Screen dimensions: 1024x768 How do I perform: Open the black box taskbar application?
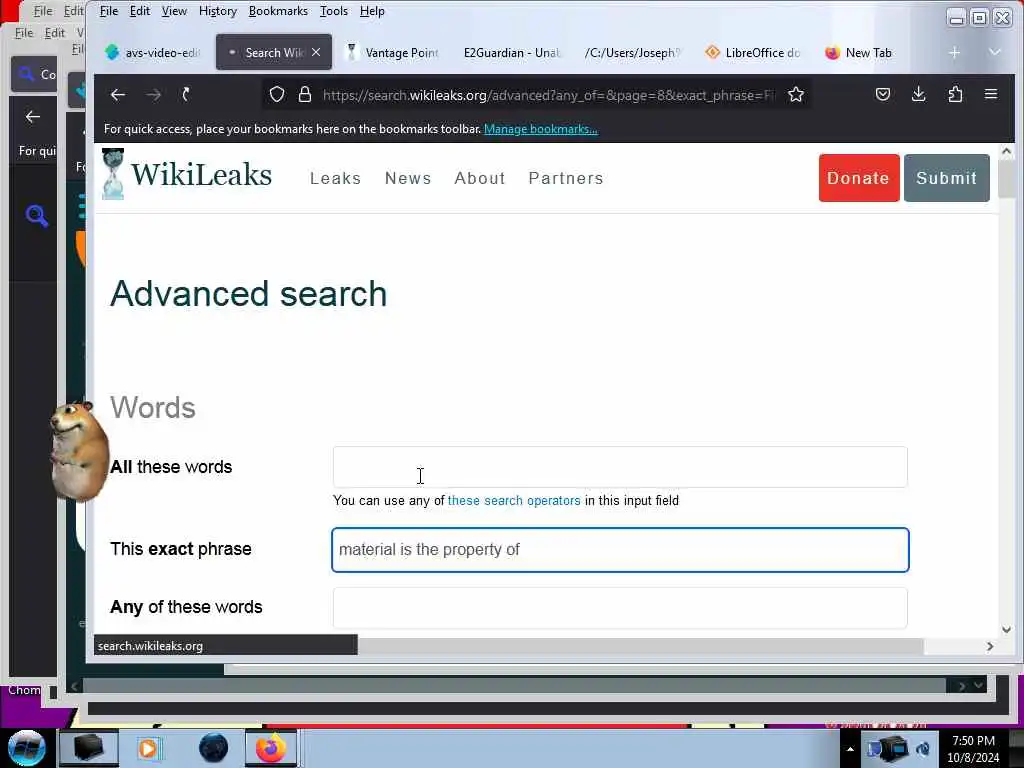pyautogui.click(x=88, y=748)
